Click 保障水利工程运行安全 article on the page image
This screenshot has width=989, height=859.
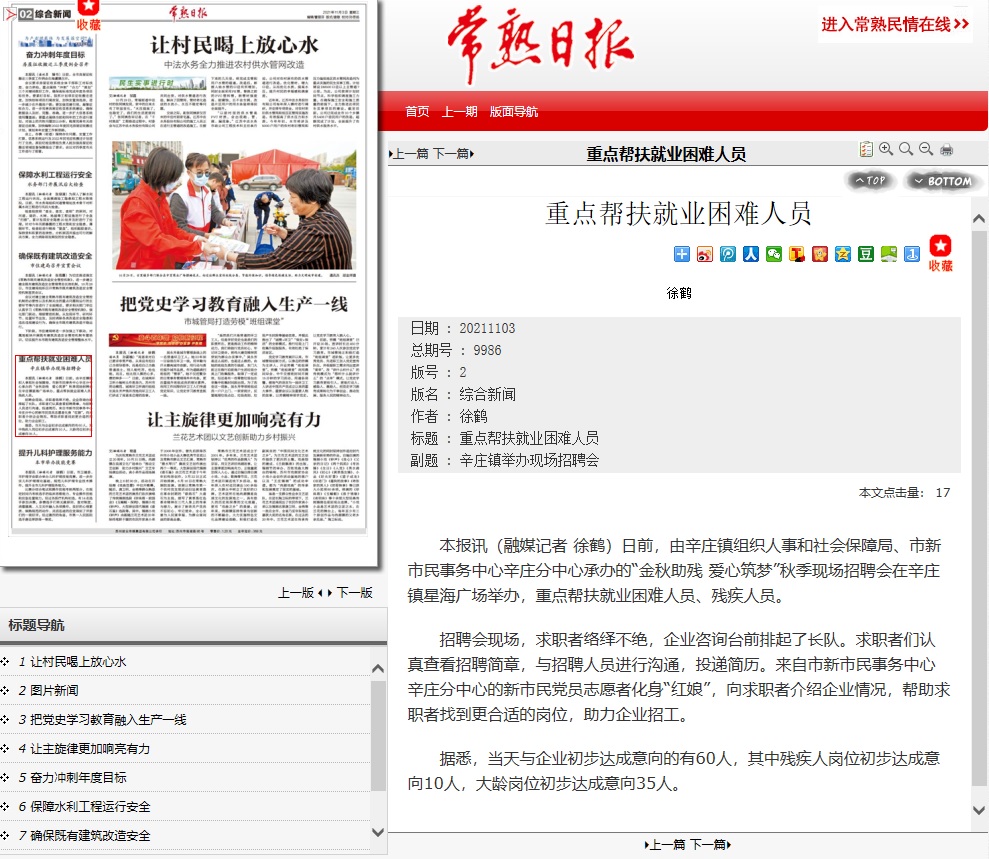pos(56,204)
